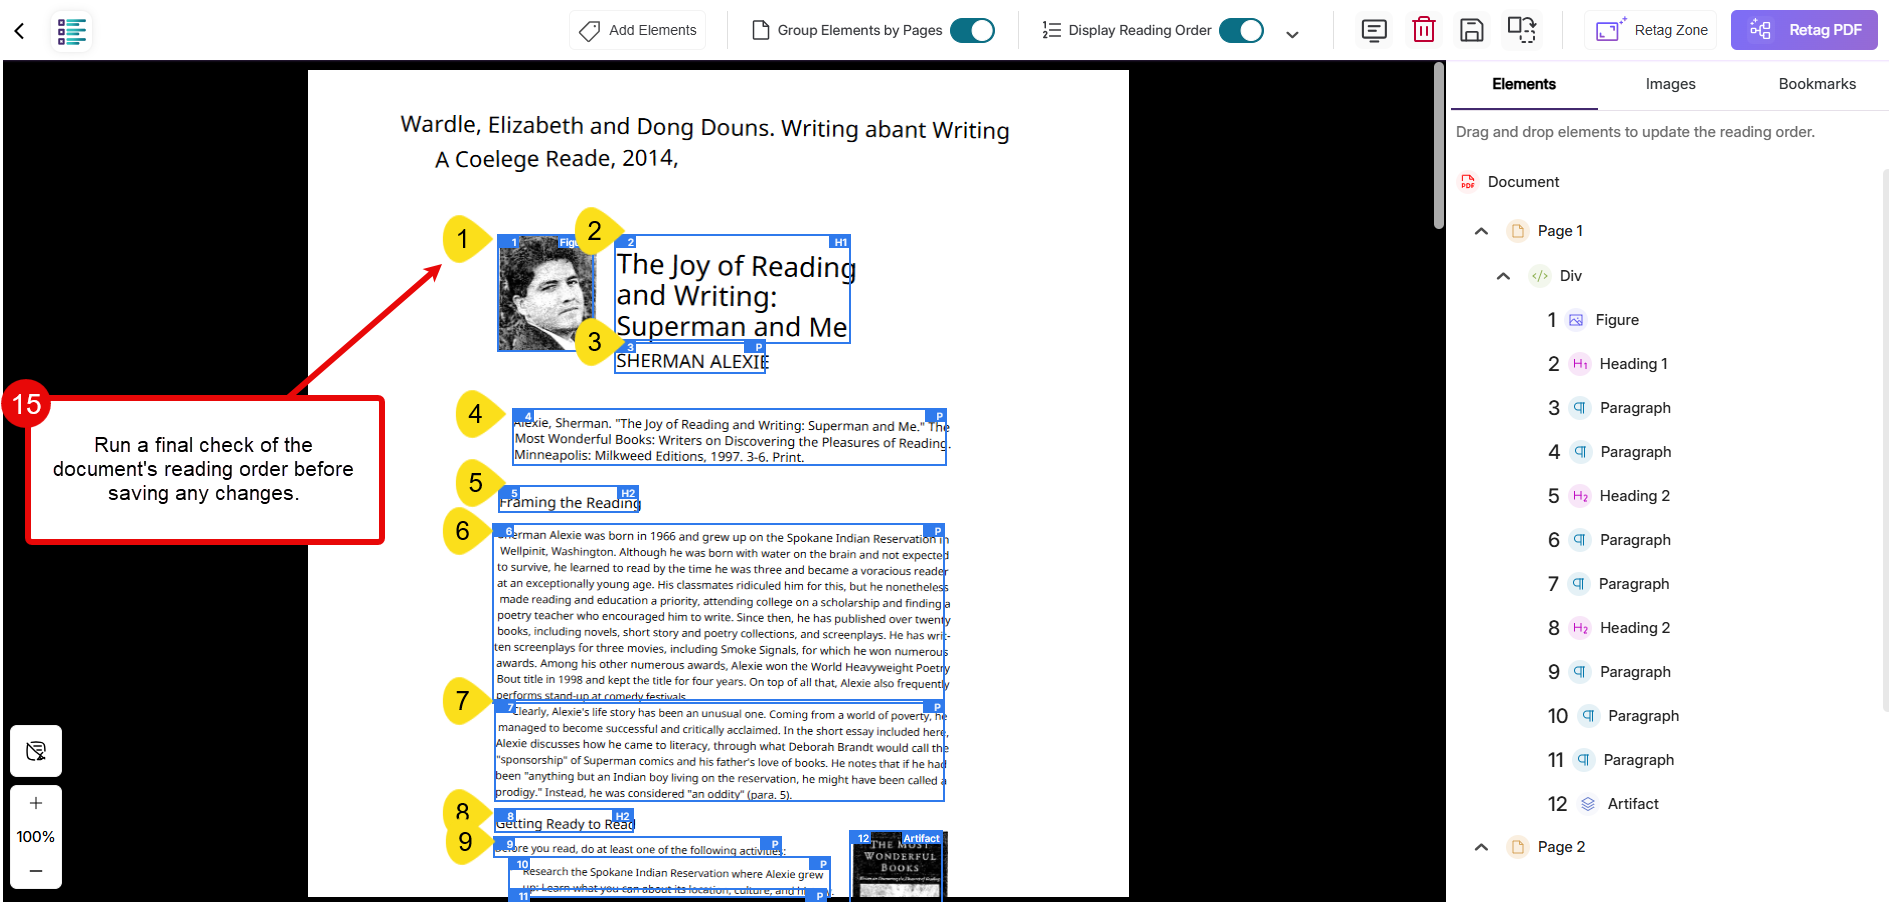Collapse the Page 1 tree node
Image resolution: width=1889 pixels, height=902 pixels.
coord(1481,231)
